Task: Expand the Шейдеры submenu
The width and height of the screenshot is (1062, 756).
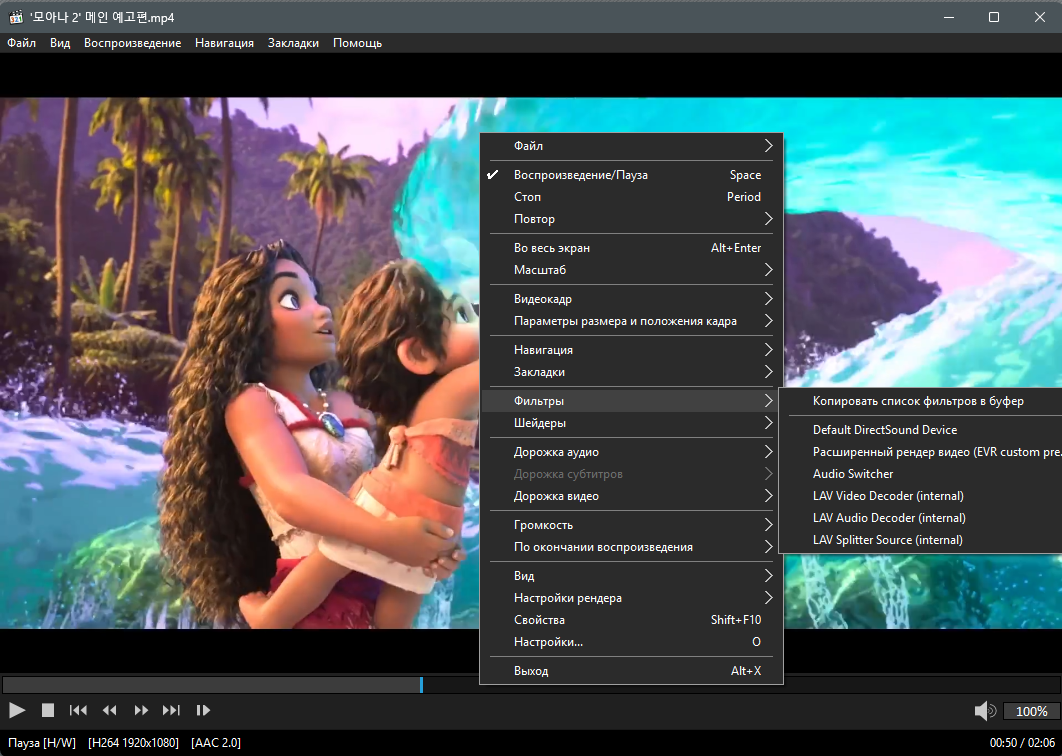Action: tap(631, 423)
